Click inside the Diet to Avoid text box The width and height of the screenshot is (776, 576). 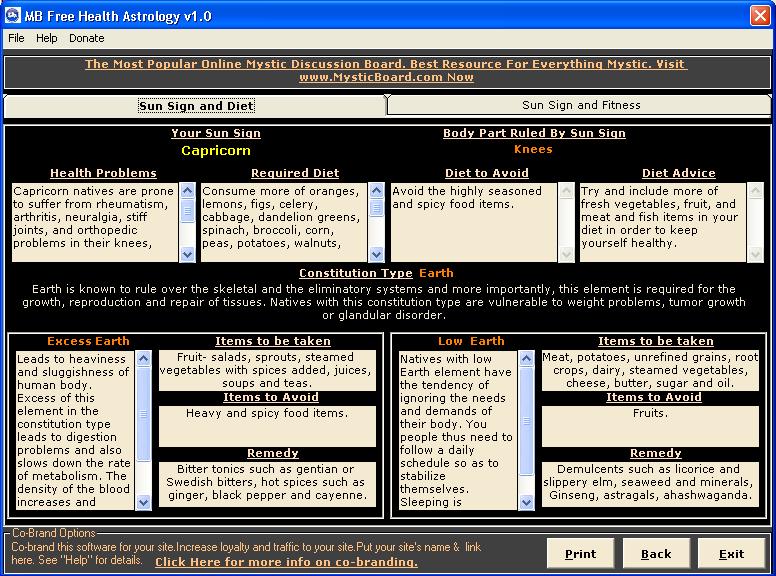click(474, 222)
